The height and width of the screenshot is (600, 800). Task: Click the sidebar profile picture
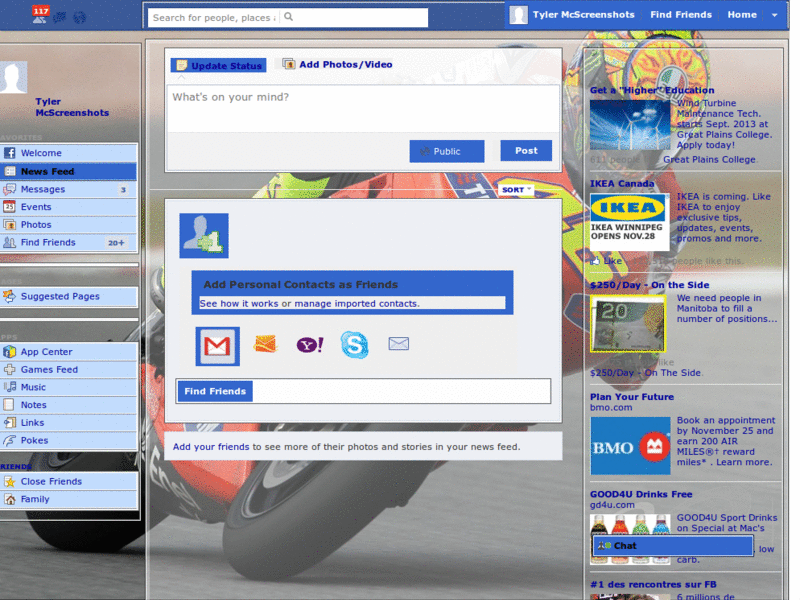click(13, 77)
